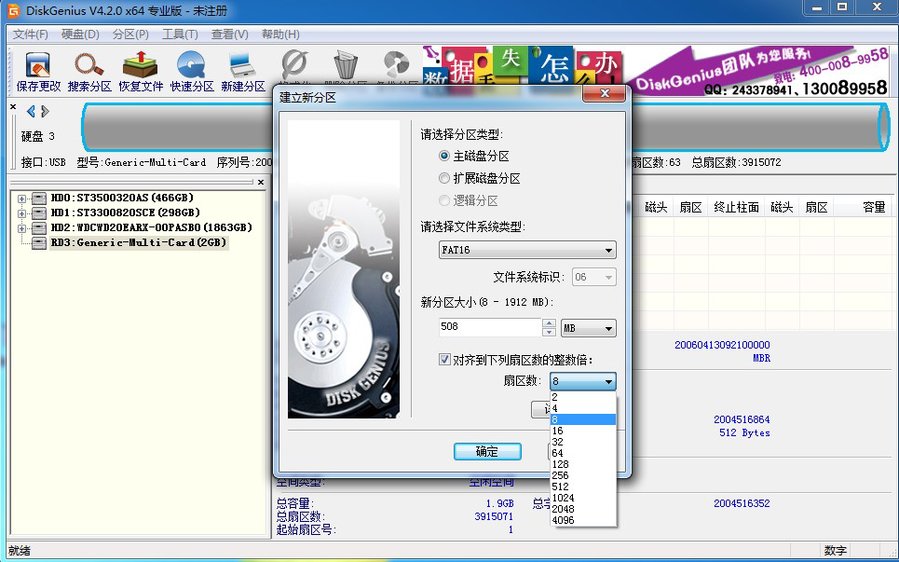Screen dimensions: 899x562
Task: Choose 2048 from sector count list
Action: 563,509
